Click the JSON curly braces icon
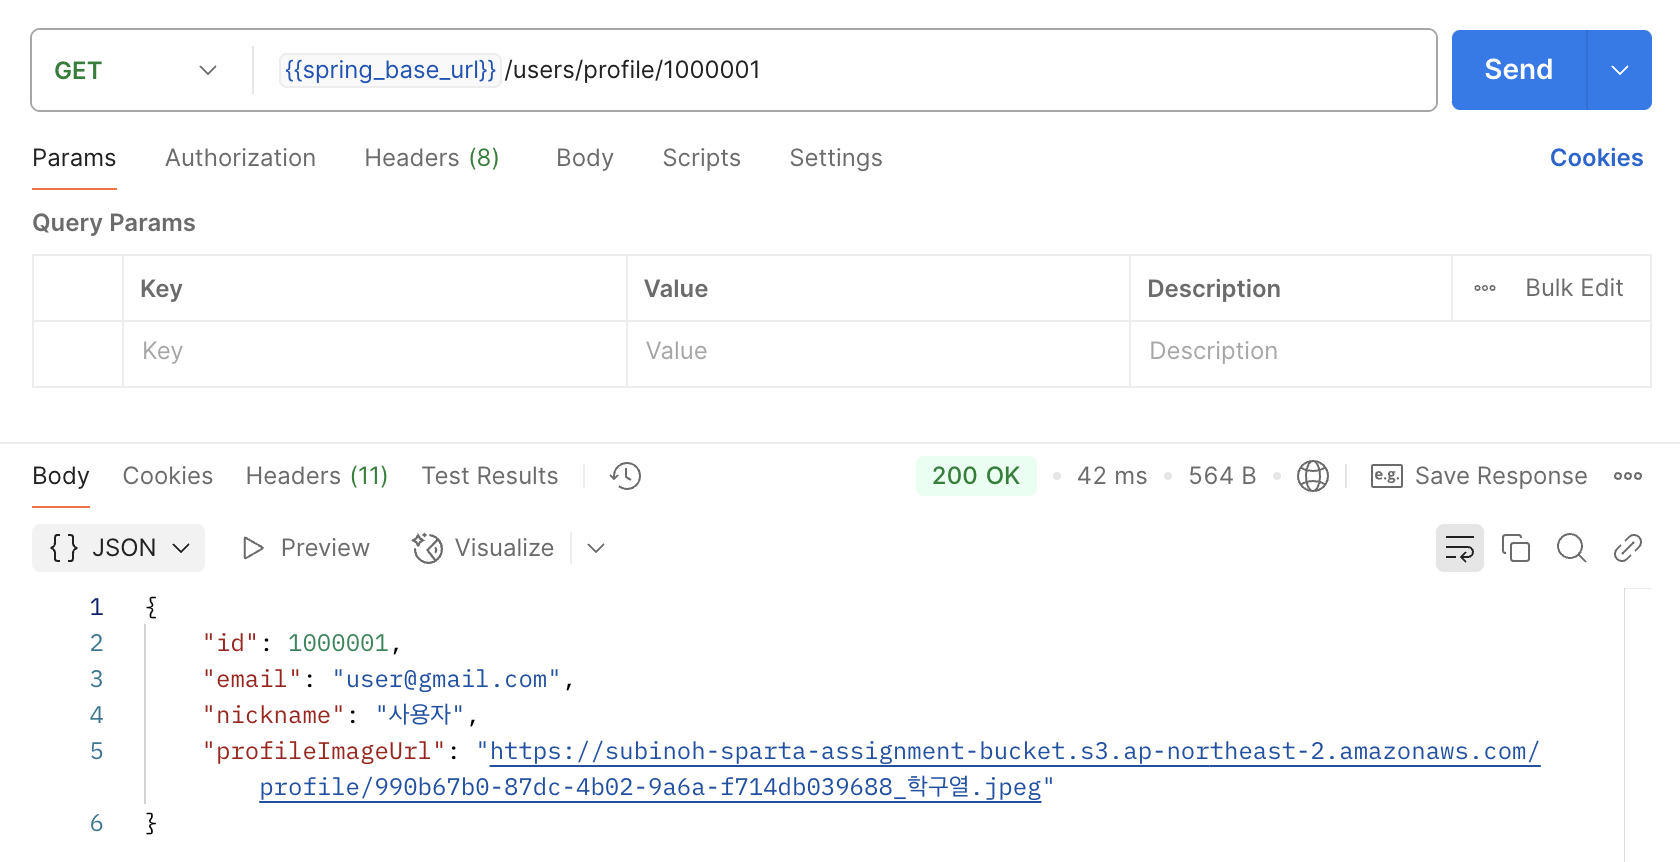This screenshot has height=862, width=1680. 64,548
